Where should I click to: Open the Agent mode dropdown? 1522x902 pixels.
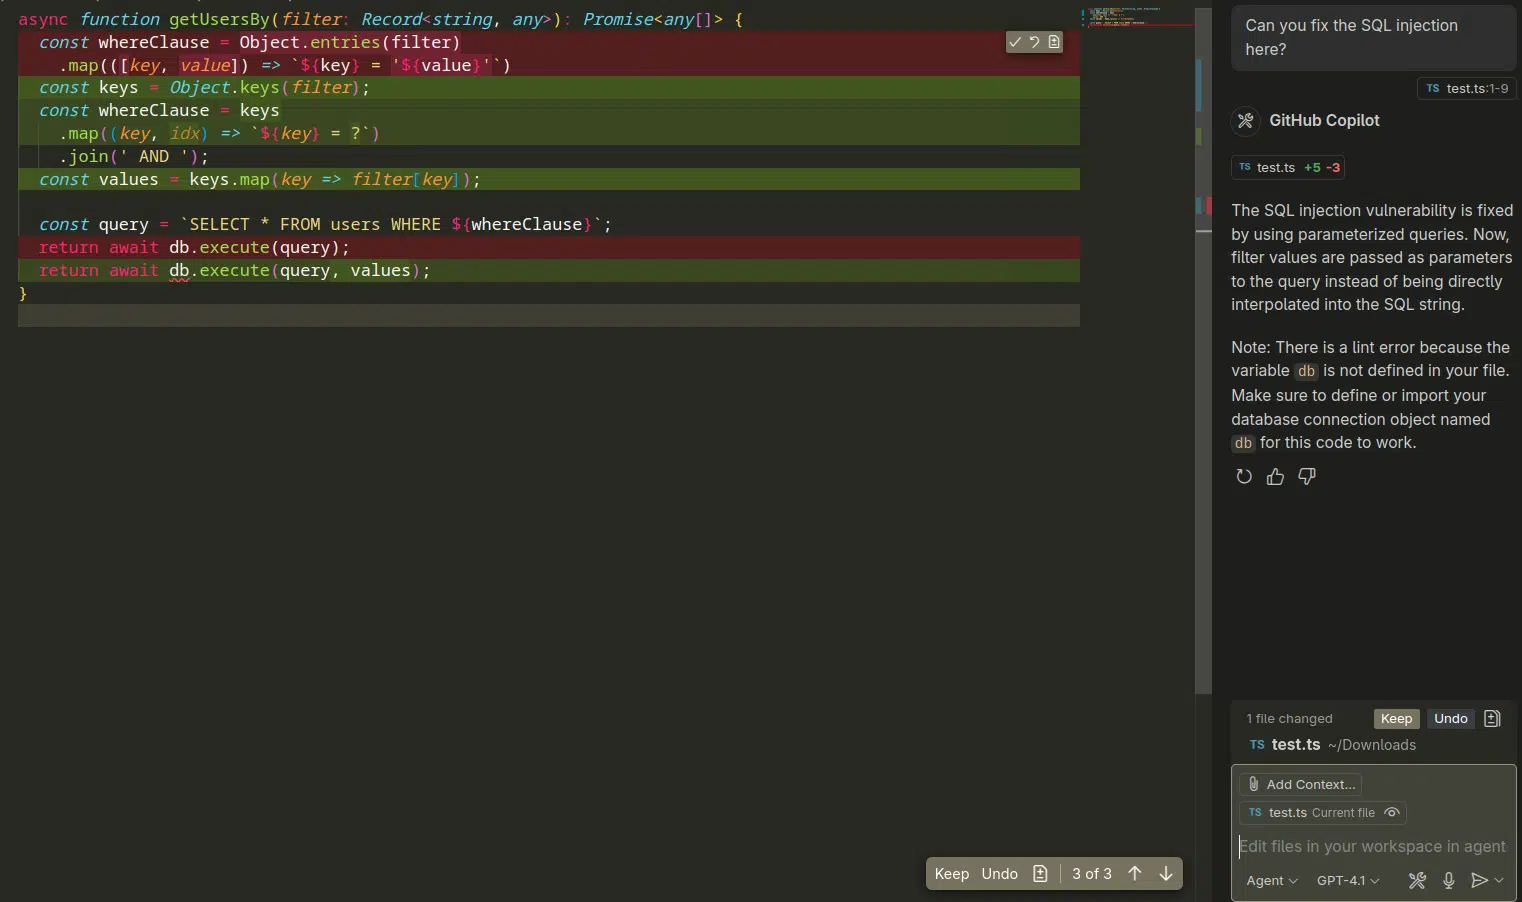1272,881
